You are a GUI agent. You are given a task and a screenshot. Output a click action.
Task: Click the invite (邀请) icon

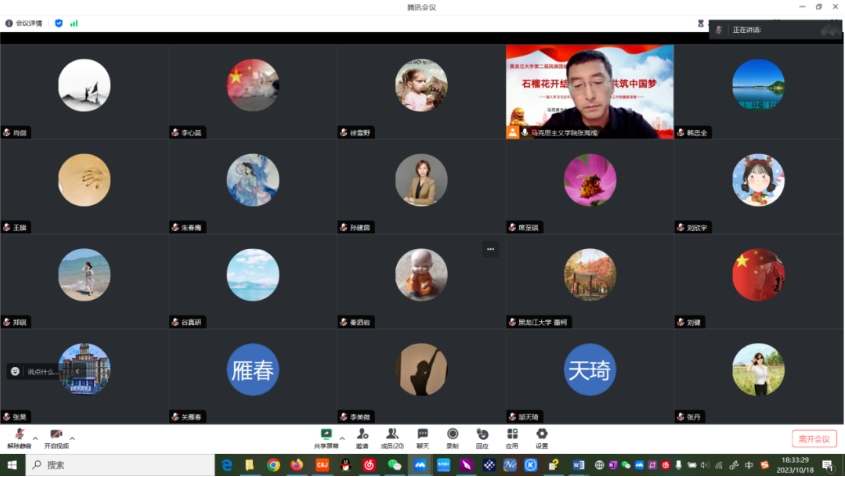coord(362,438)
